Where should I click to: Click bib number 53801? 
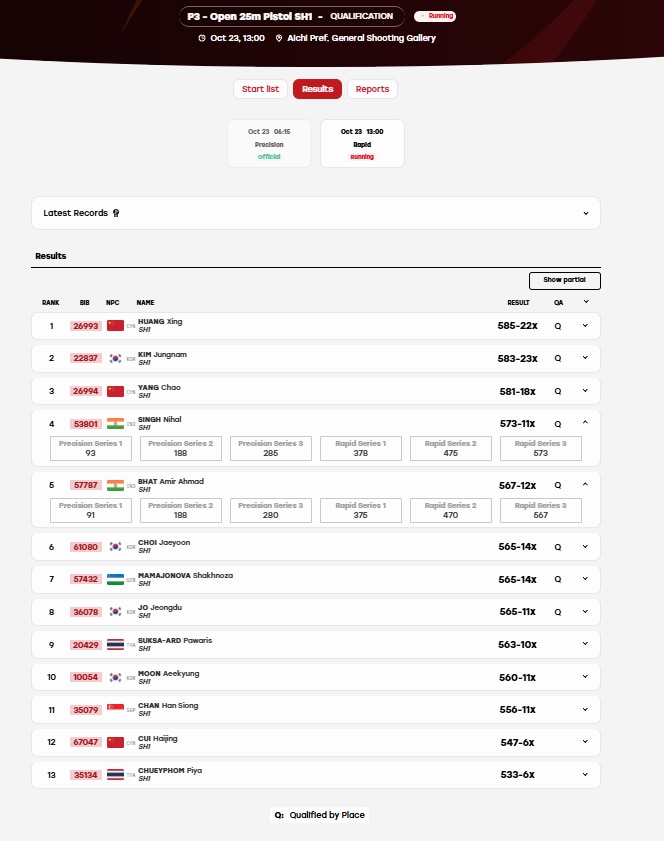(86, 424)
